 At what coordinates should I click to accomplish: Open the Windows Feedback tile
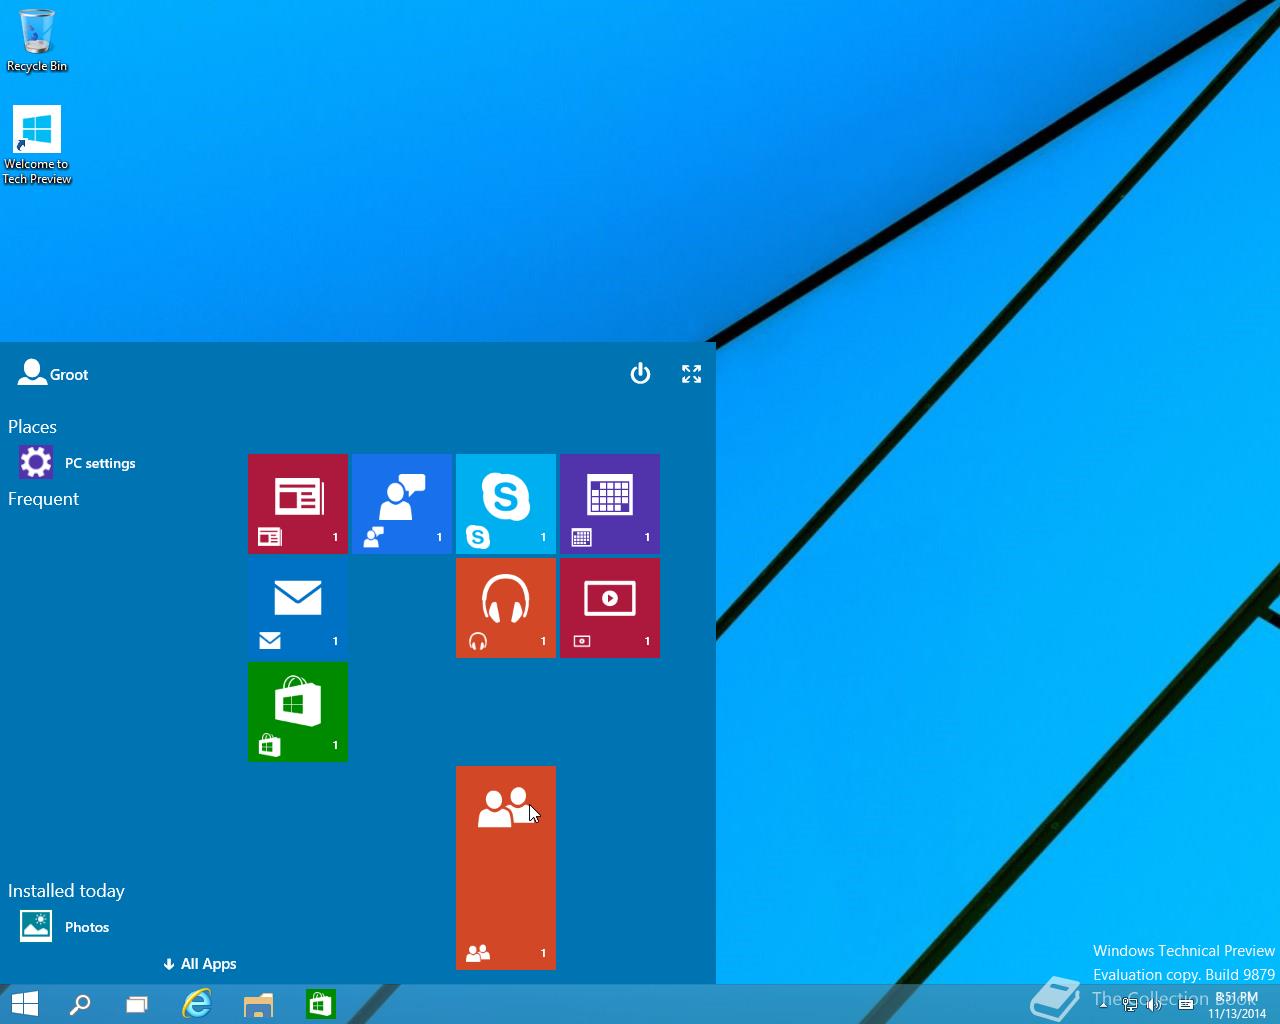pyautogui.click(x=402, y=503)
